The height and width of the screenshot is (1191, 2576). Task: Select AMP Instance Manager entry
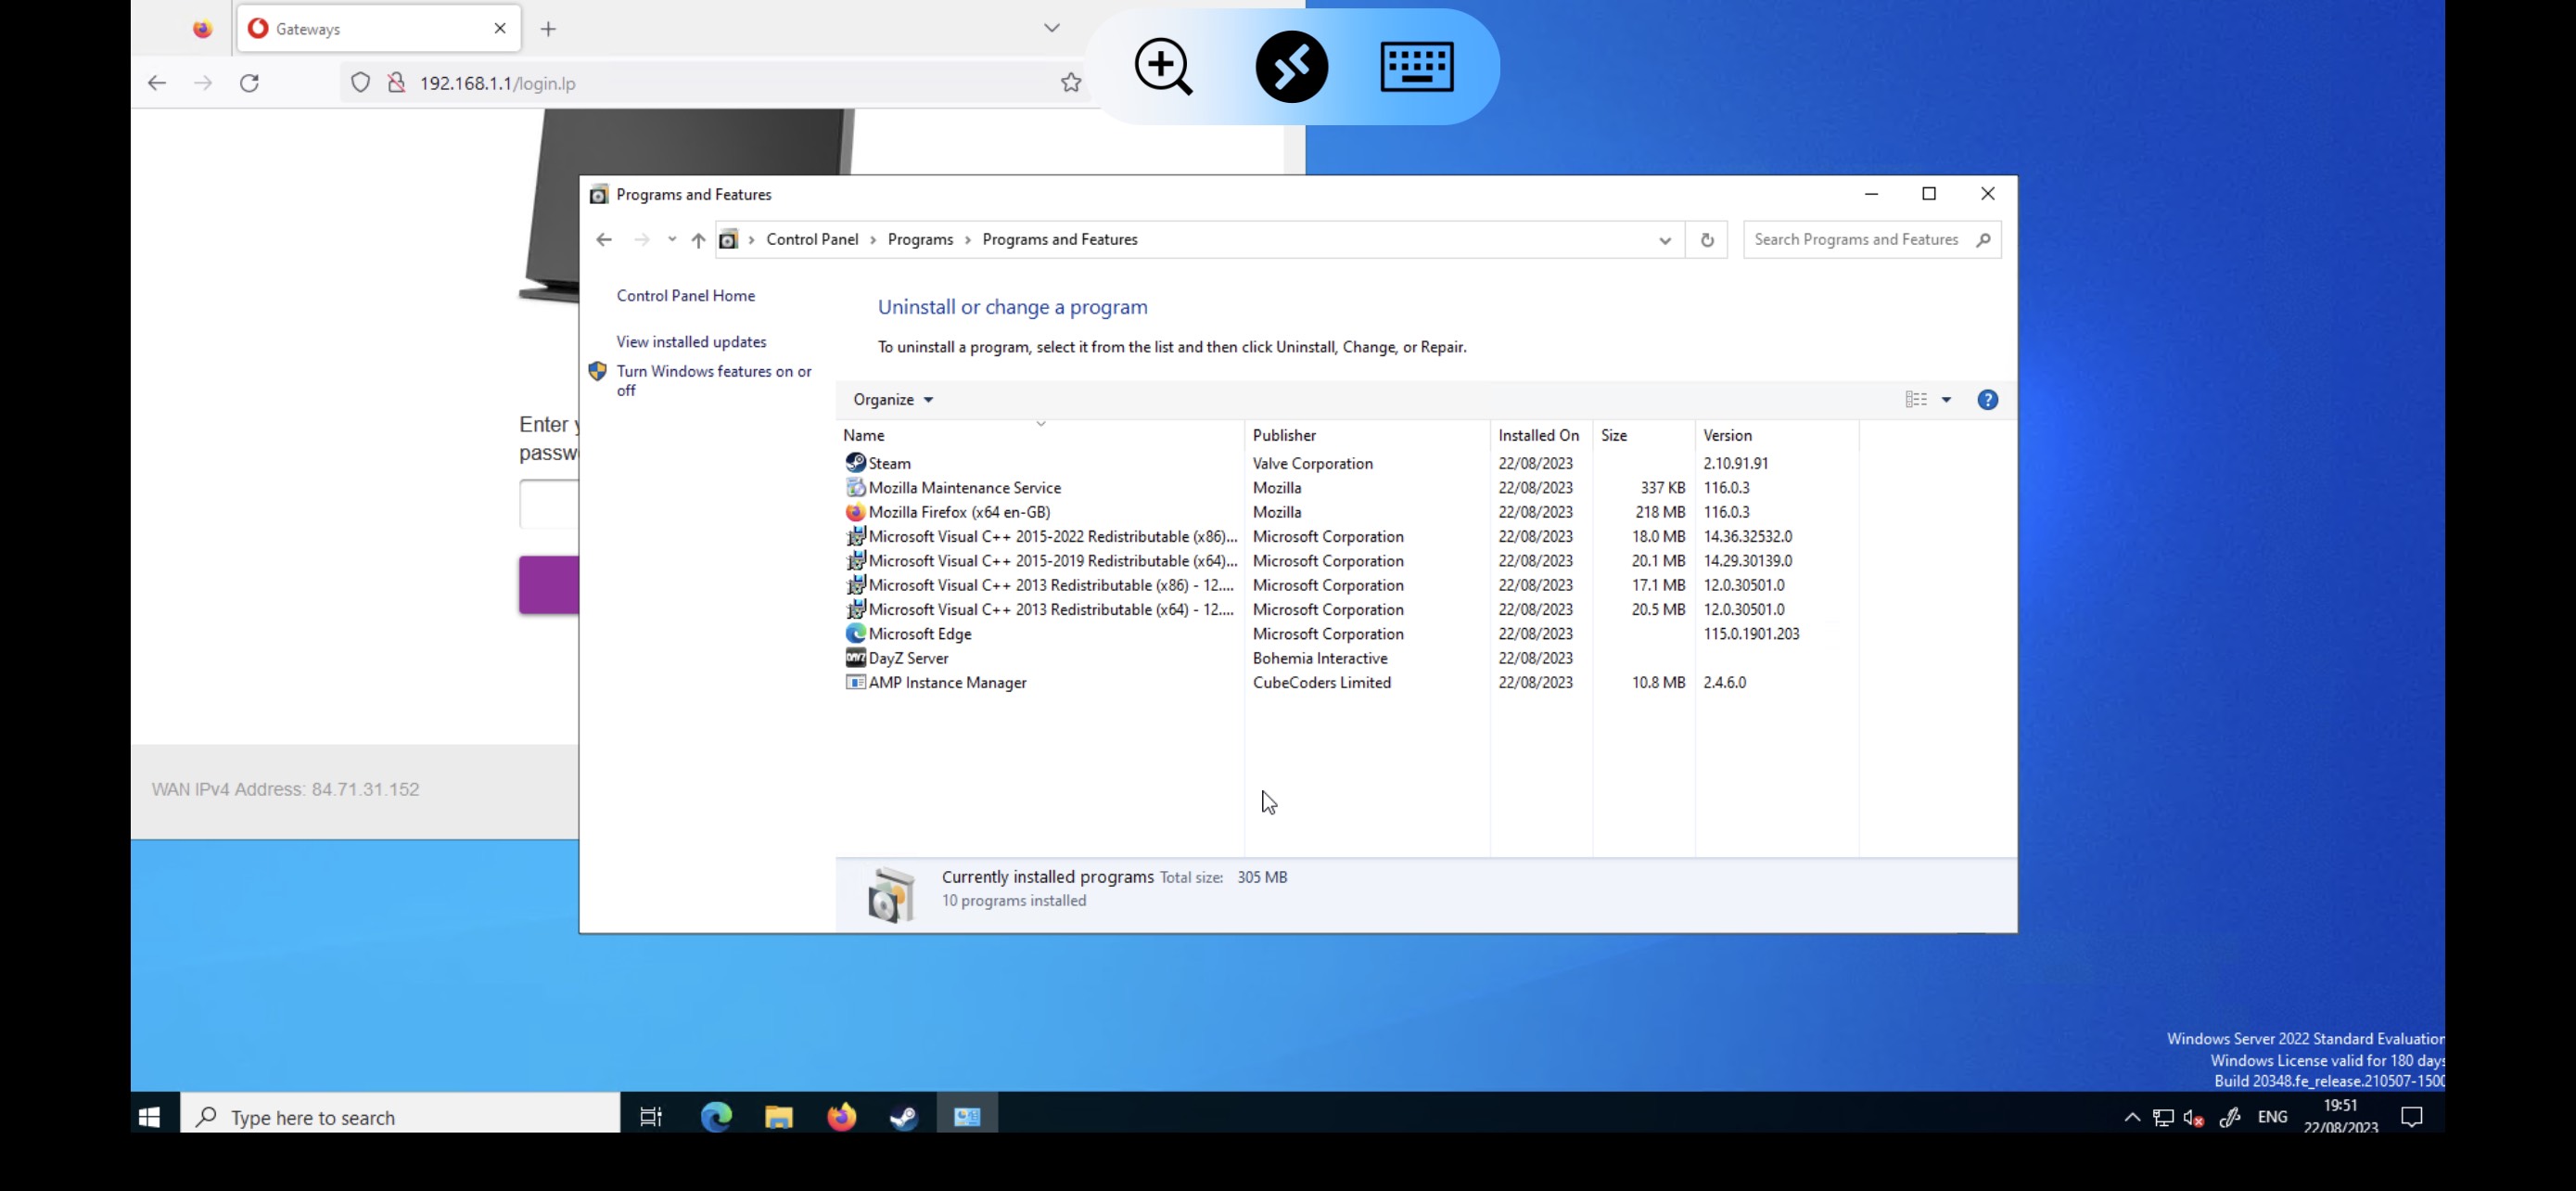[x=947, y=682]
